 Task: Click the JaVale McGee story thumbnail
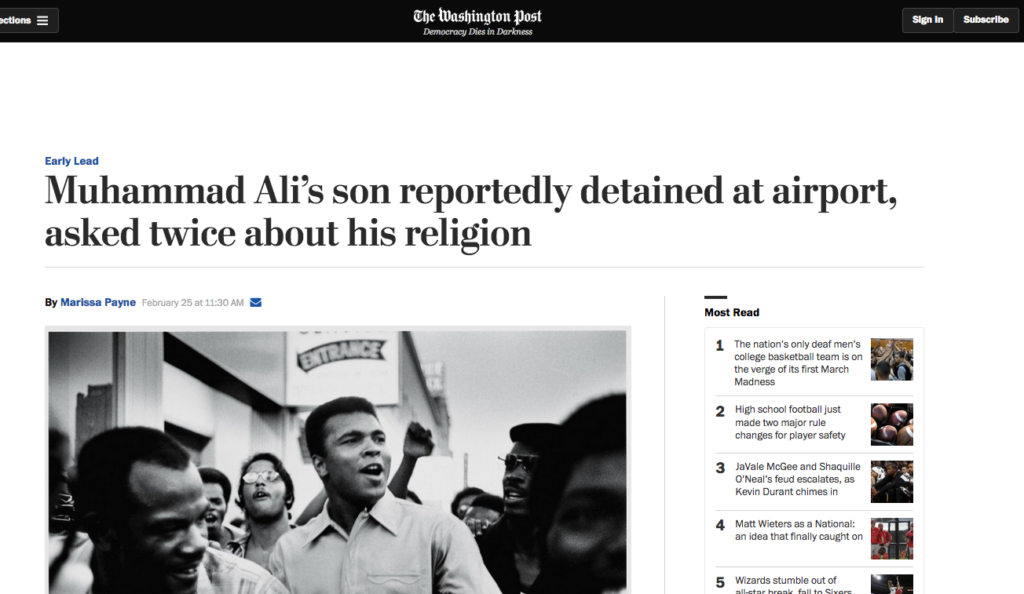891,481
